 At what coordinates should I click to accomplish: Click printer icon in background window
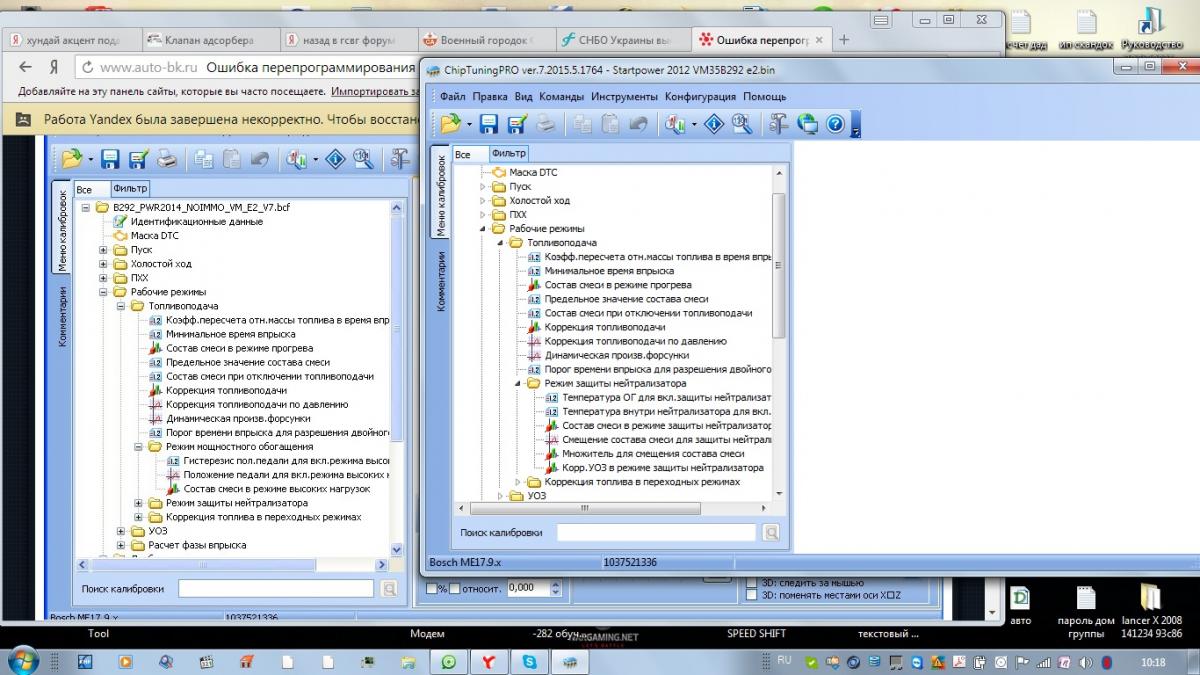click(167, 159)
